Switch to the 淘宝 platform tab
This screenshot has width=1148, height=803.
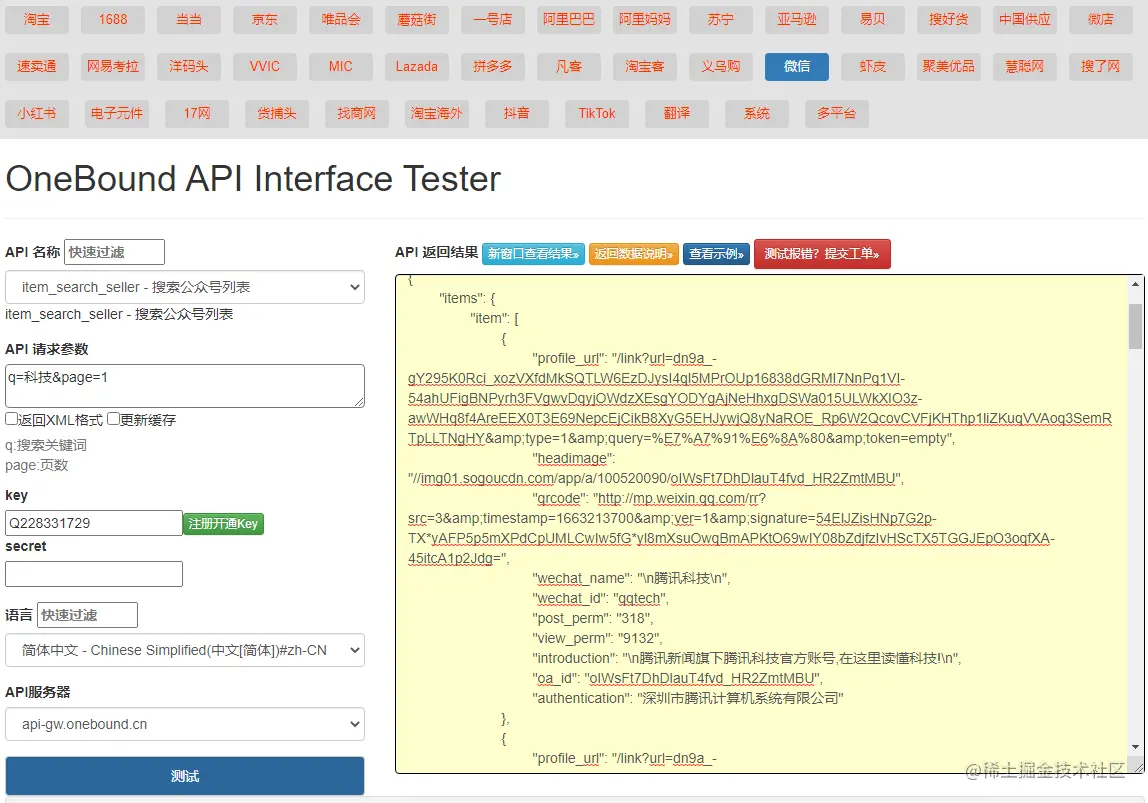(x=37, y=19)
